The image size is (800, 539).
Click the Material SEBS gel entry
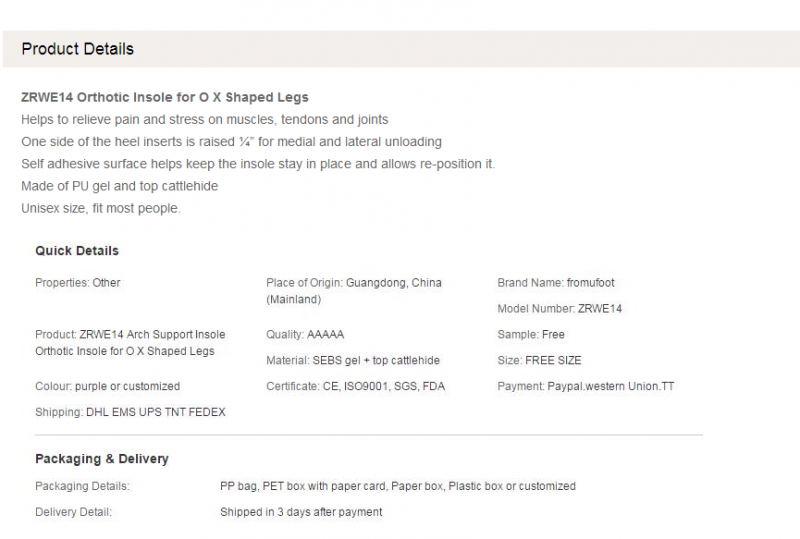coord(353,360)
